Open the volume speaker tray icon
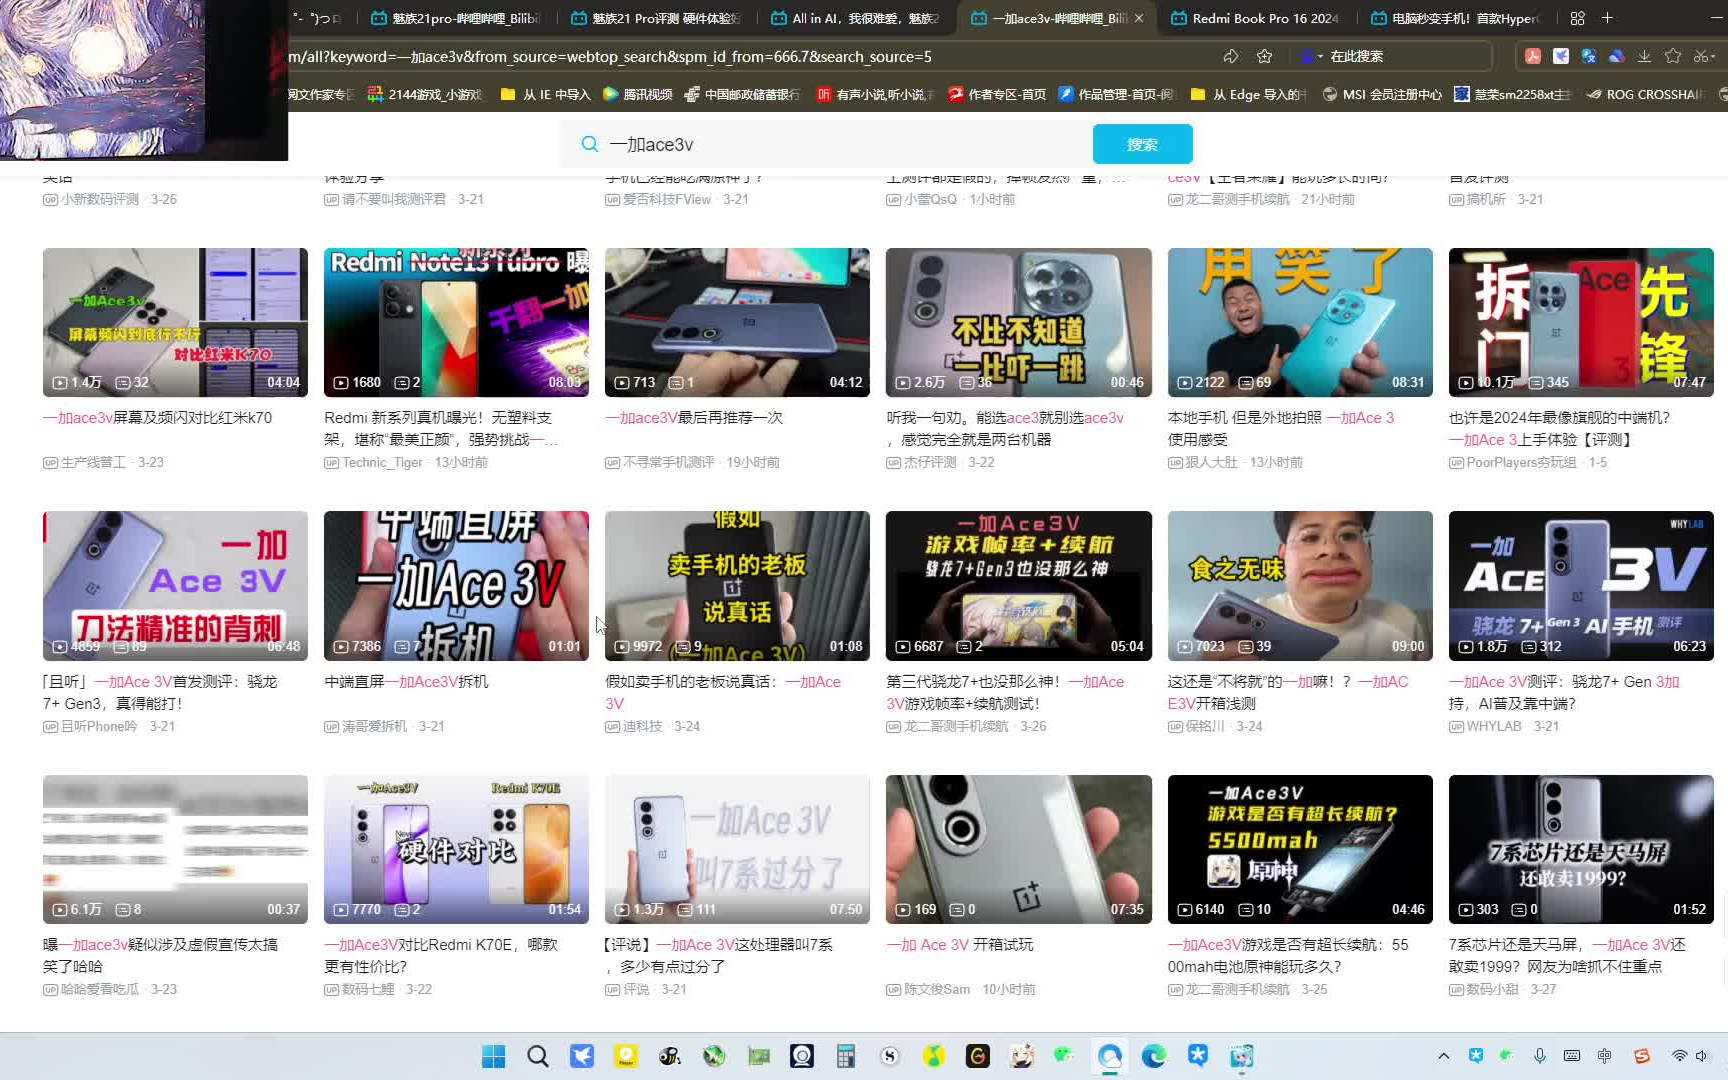The image size is (1728, 1080). coord(1702,1056)
